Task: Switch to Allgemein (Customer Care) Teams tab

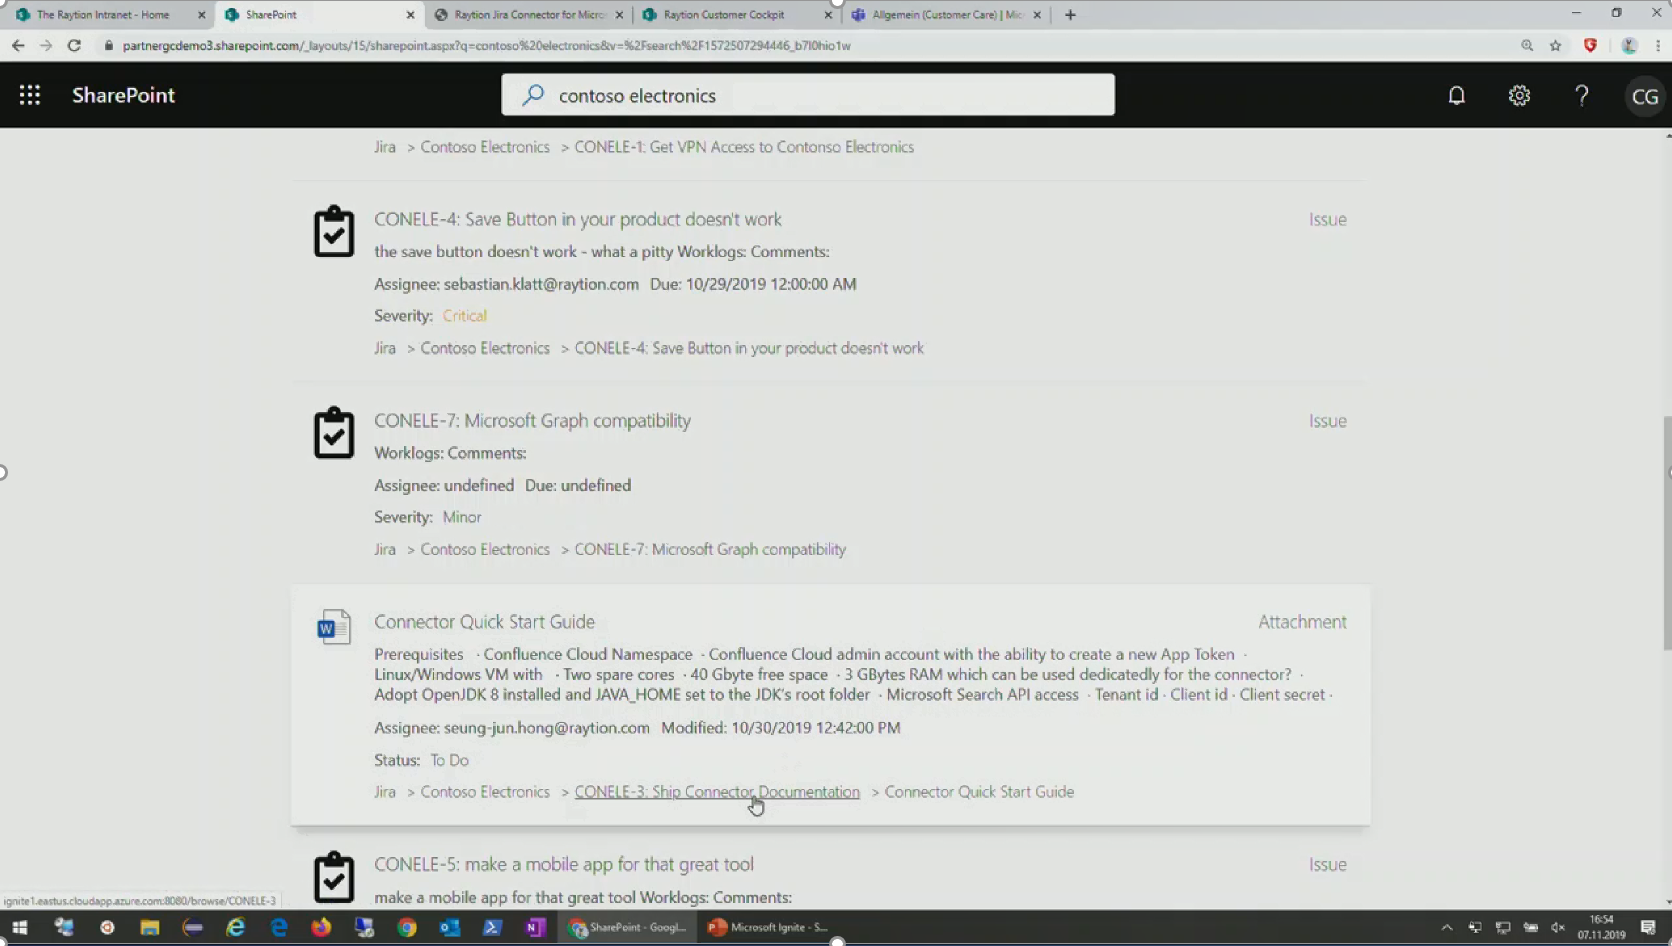Action: [946, 15]
